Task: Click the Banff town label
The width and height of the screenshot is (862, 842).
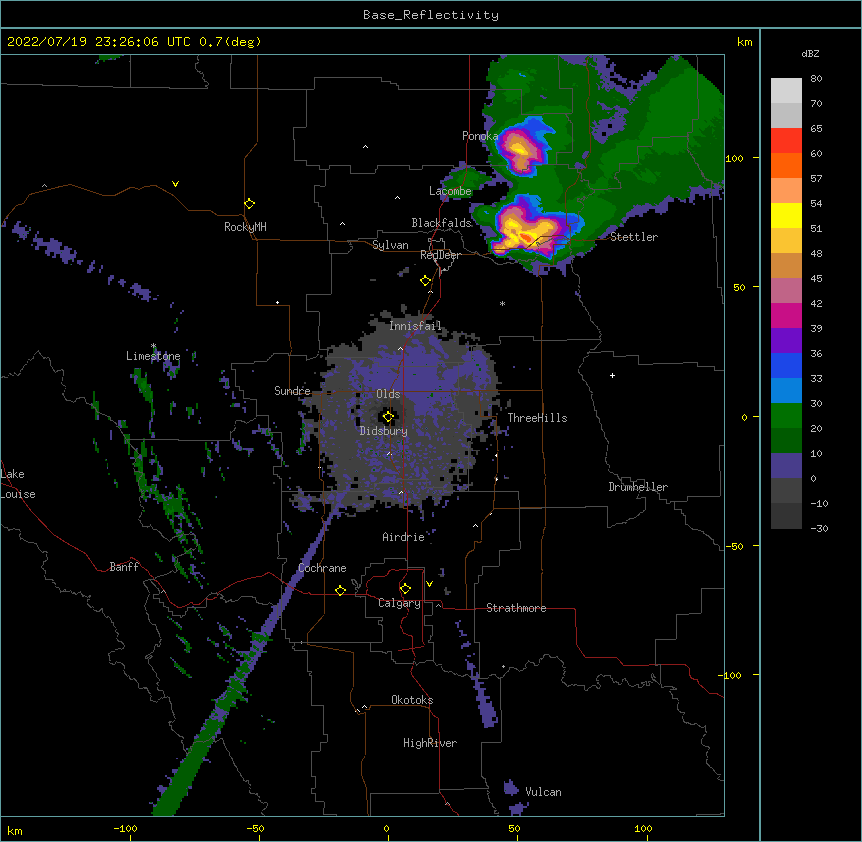Action: point(124,567)
